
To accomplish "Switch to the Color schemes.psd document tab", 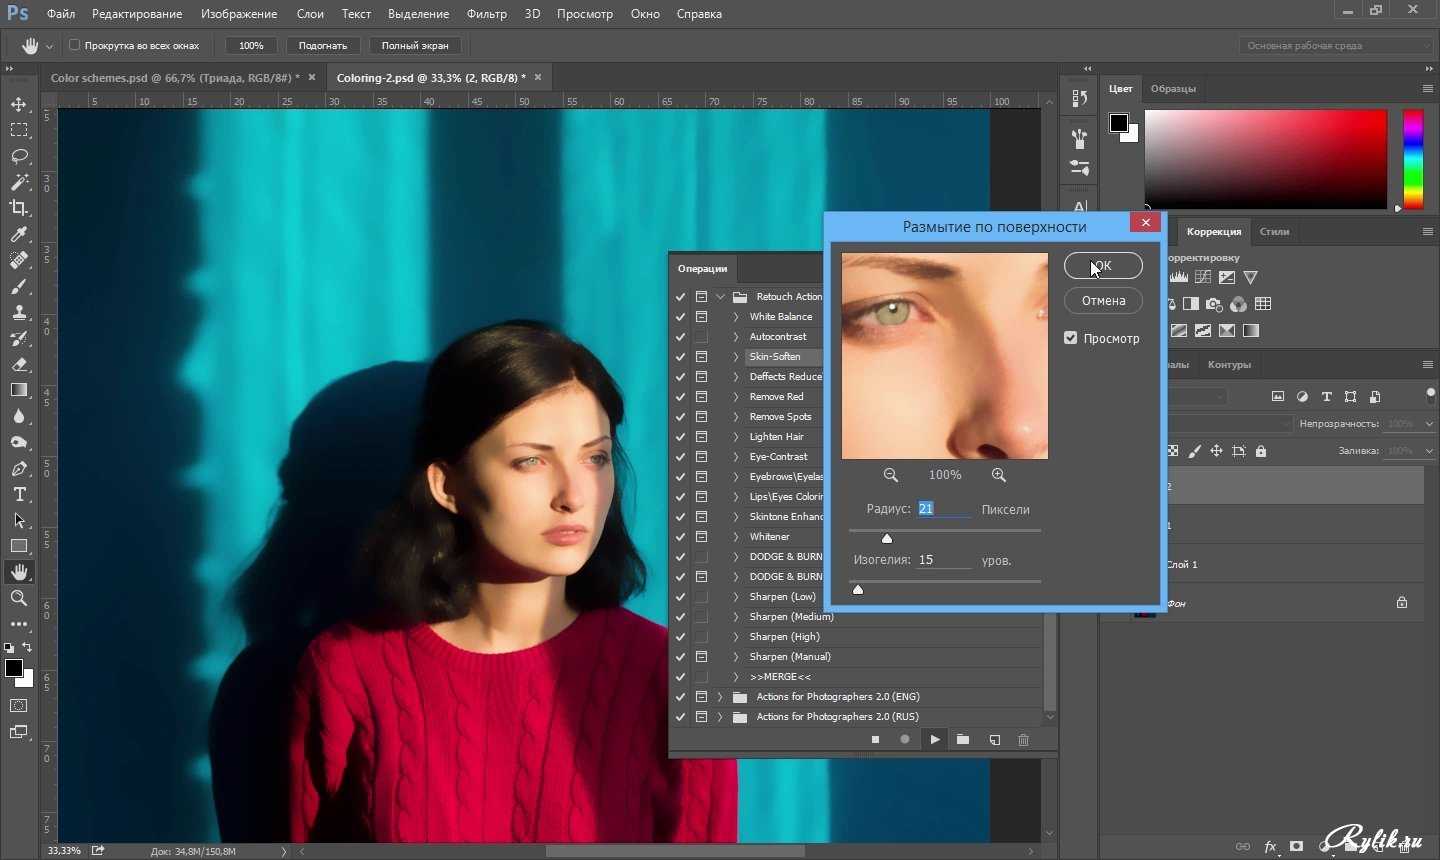I will coord(175,77).
